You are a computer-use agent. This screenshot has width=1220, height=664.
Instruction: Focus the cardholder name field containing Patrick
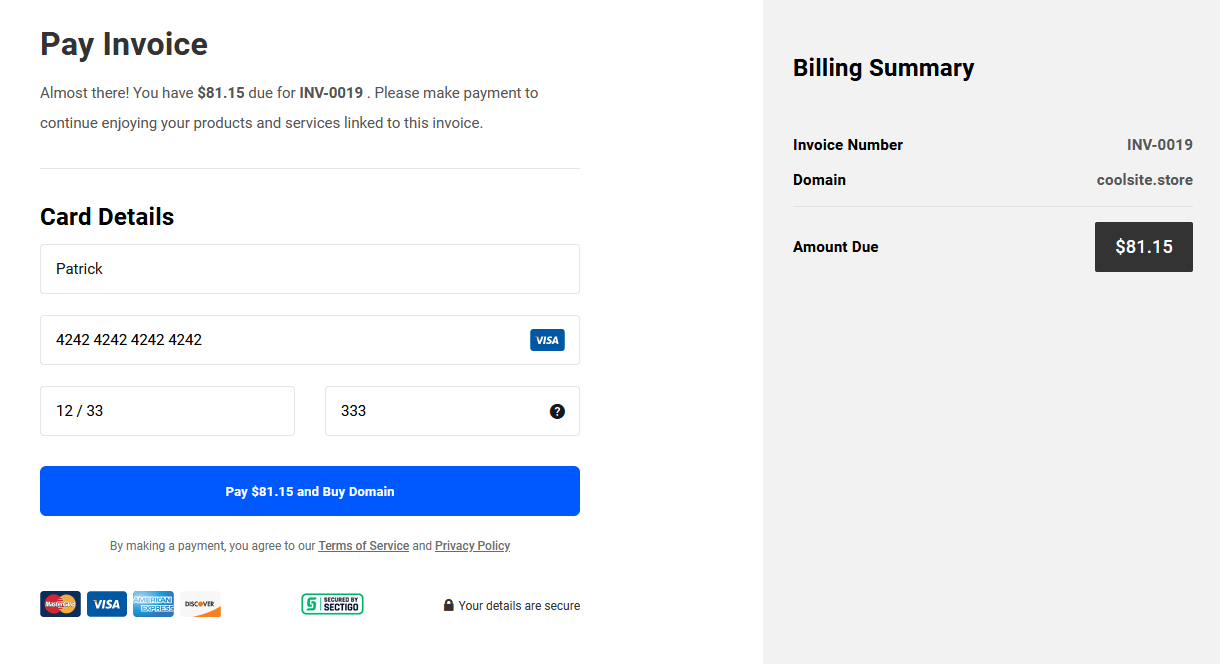coord(310,269)
